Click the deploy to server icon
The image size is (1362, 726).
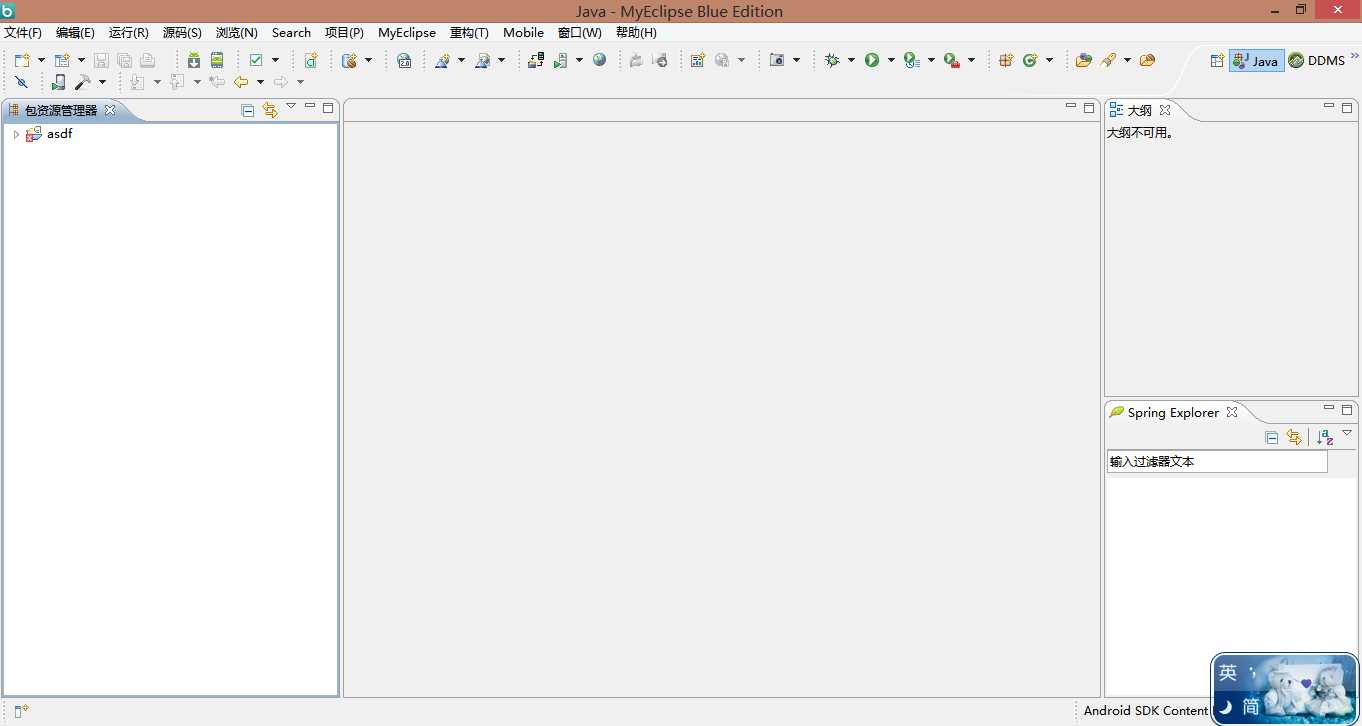pos(536,60)
